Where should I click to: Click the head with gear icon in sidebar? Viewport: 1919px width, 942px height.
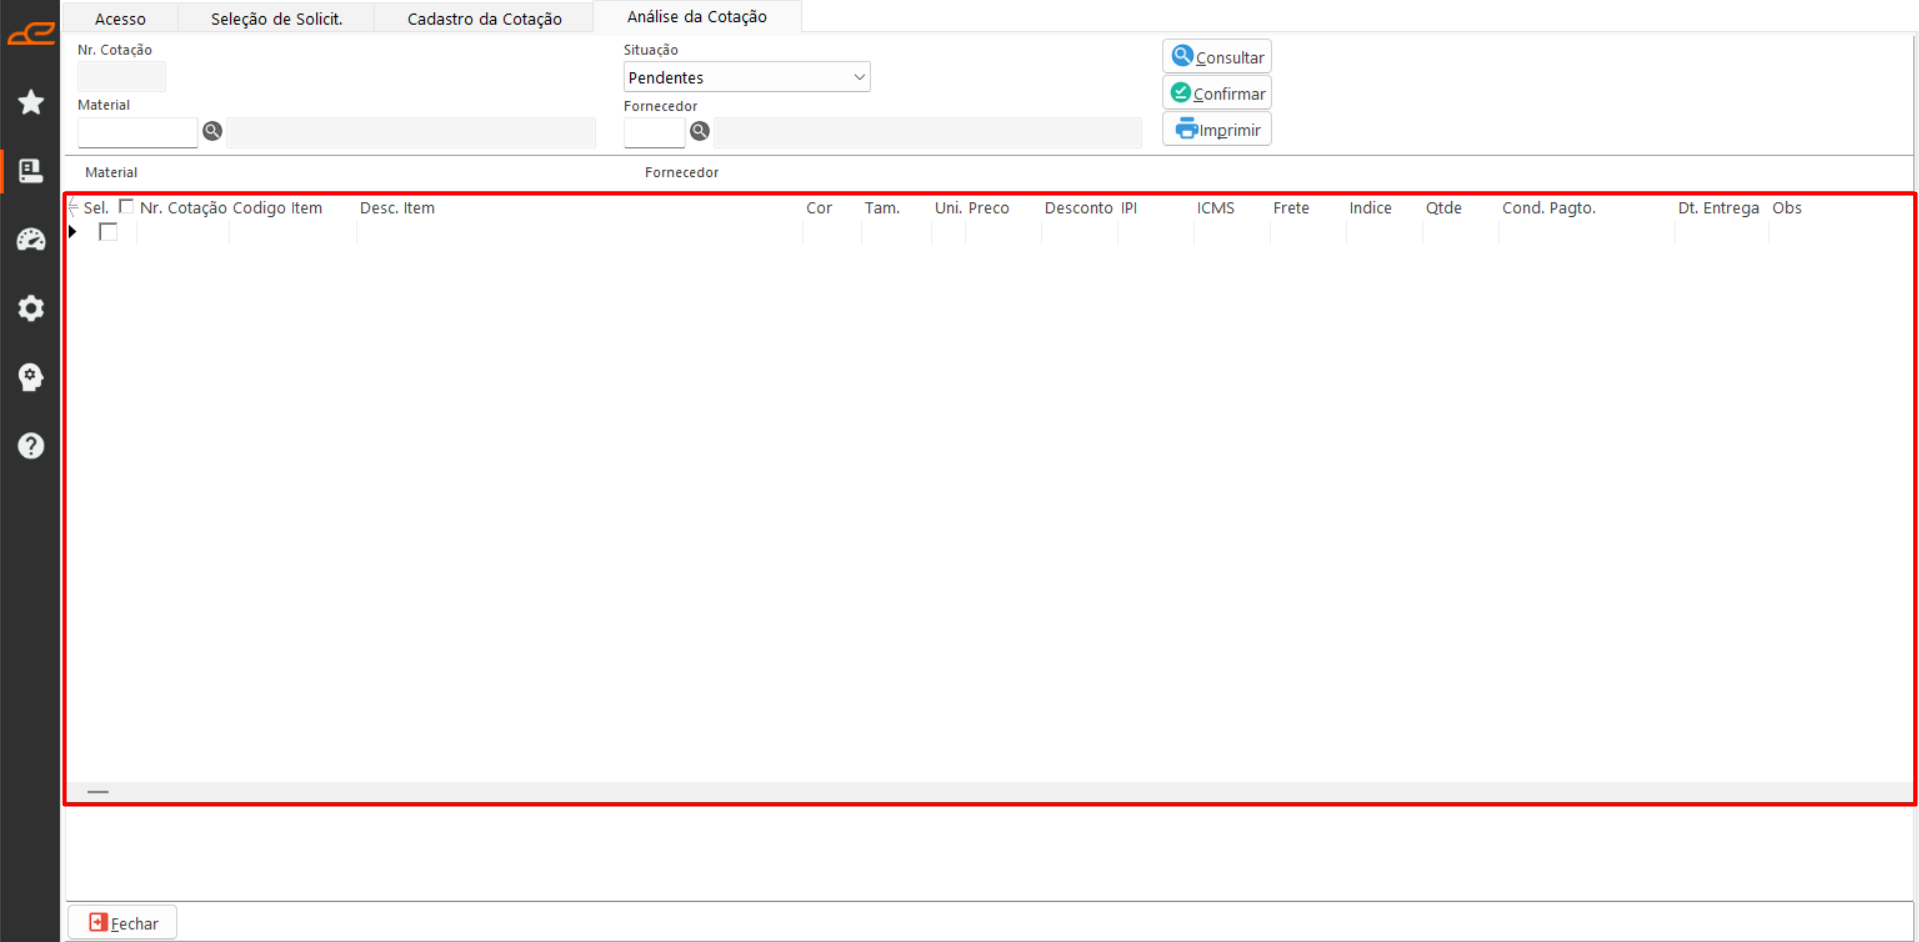(x=31, y=377)
